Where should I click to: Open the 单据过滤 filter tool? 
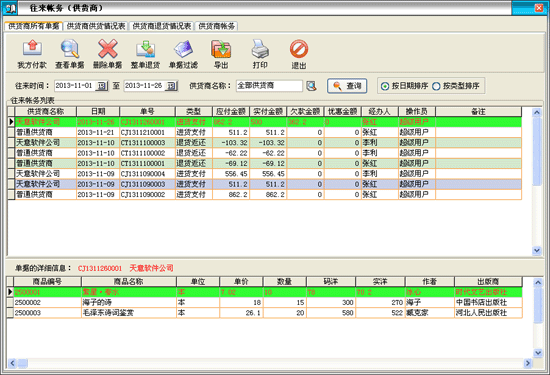coord(183,49)
